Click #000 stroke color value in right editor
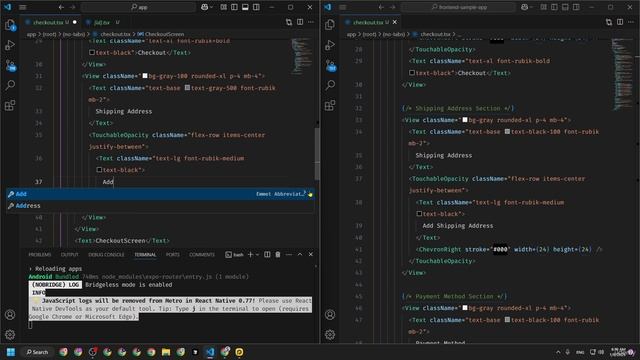This screenshot has width=640, height=360. pos(500,249)
